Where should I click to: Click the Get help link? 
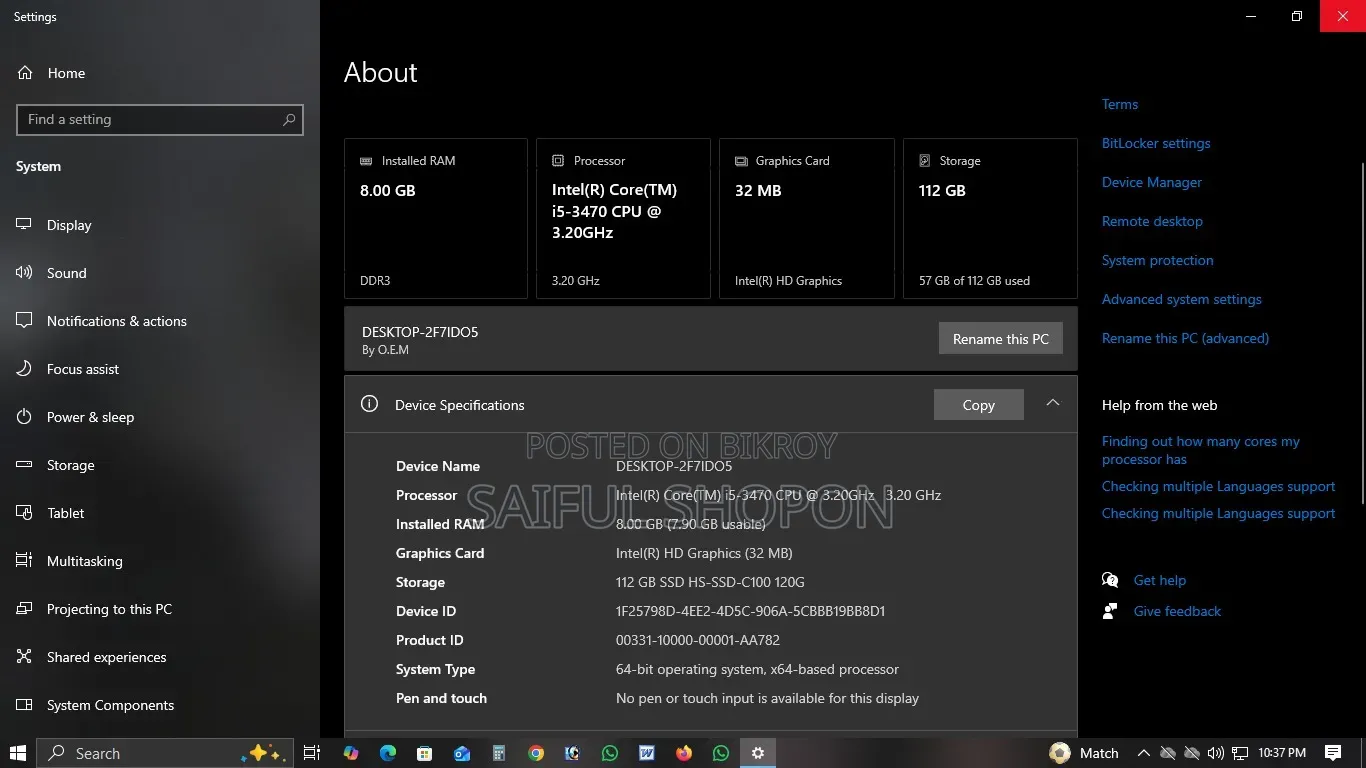coord(1159,580)
